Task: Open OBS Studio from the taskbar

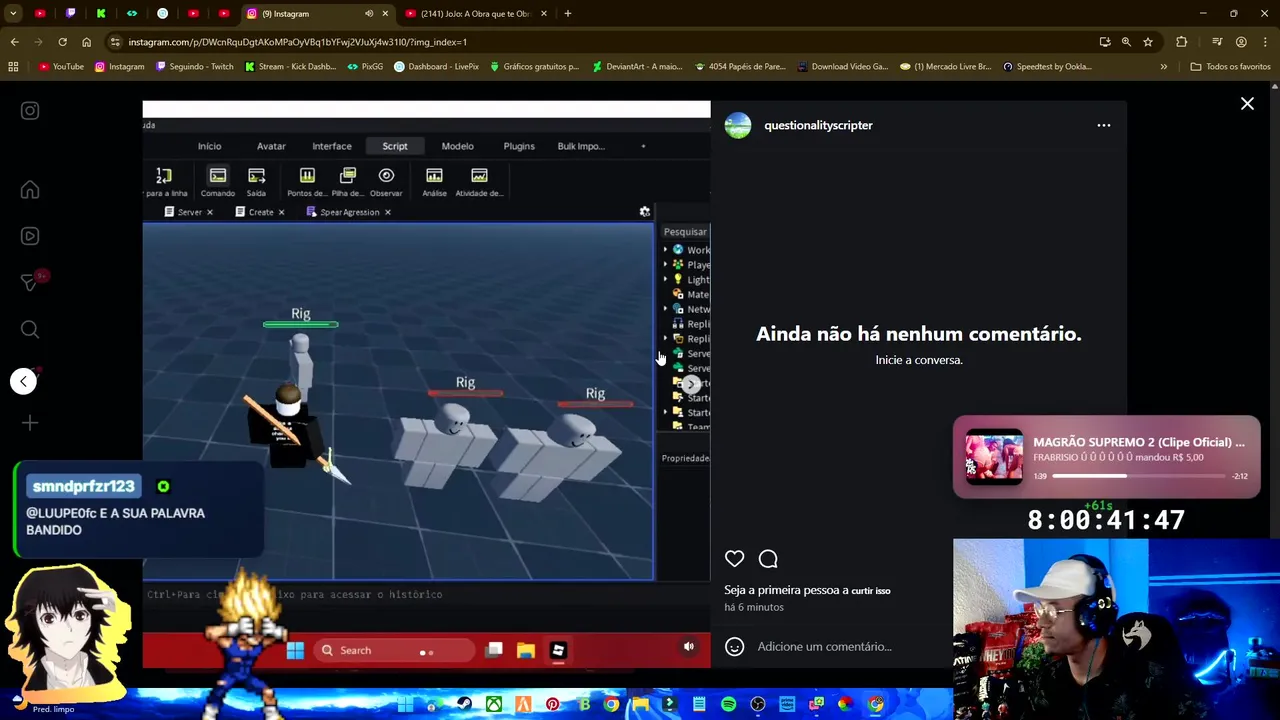Action: click(x=758, y=705)
